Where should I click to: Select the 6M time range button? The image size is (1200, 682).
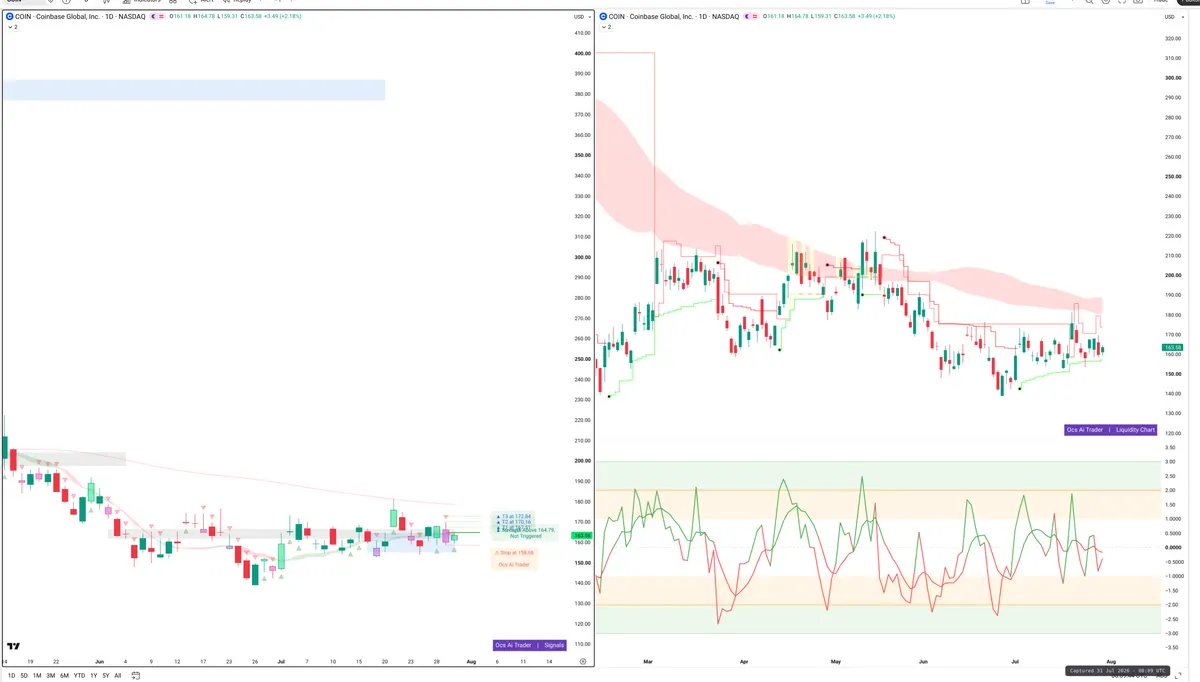[64, 676]
